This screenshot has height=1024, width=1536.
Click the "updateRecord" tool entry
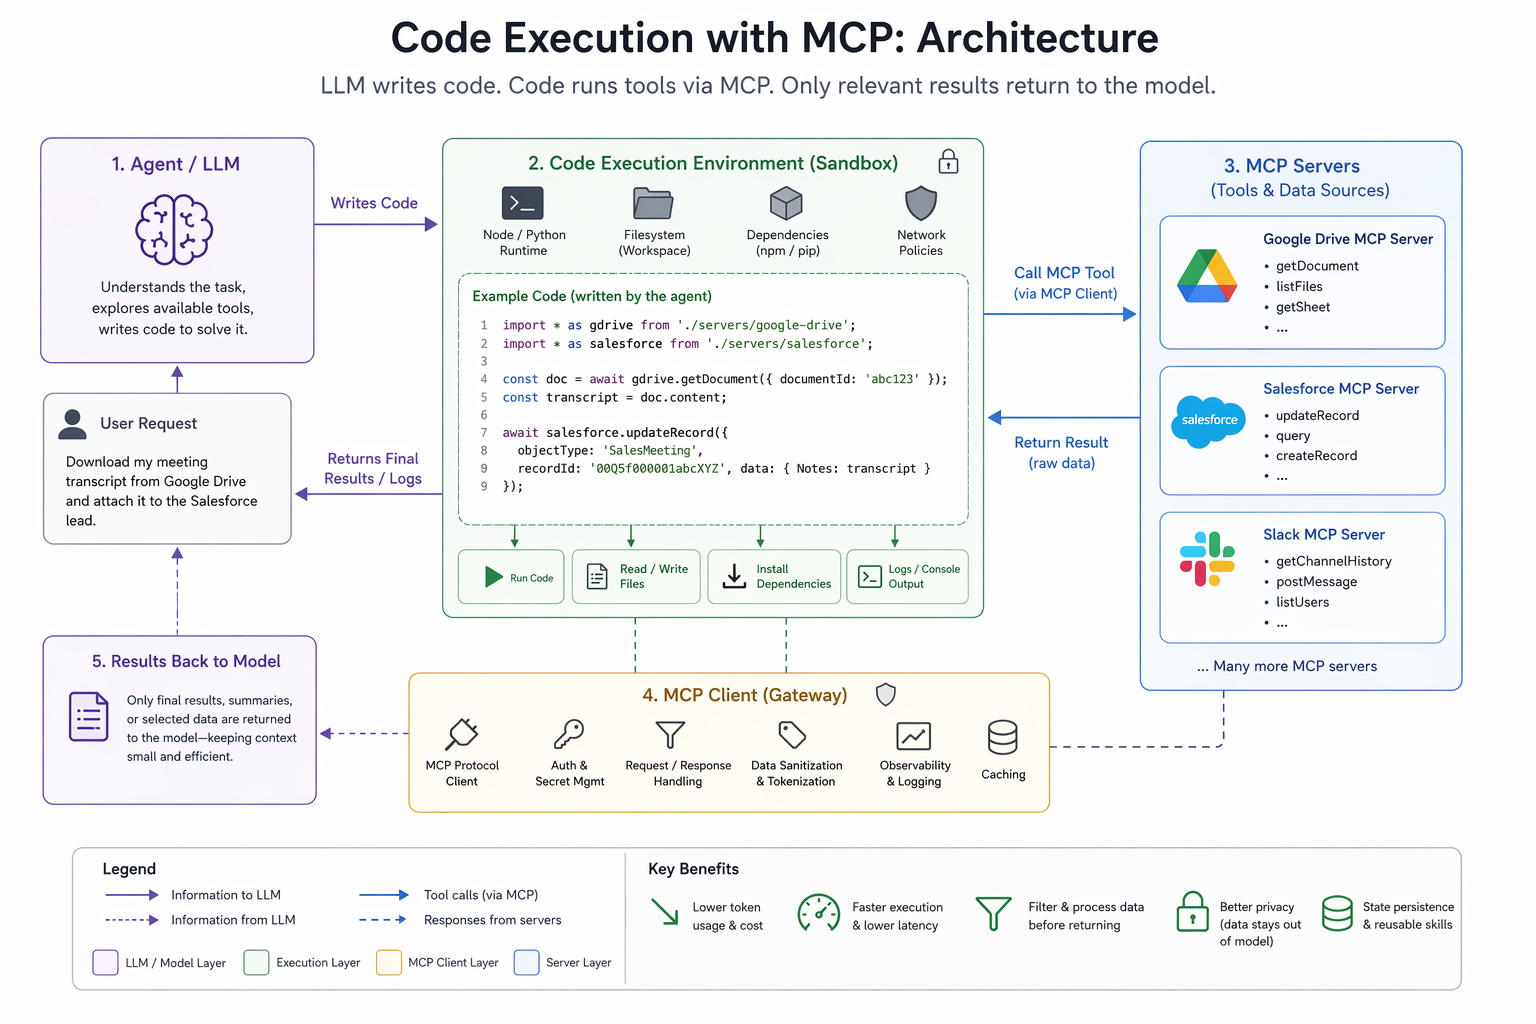1317,416
